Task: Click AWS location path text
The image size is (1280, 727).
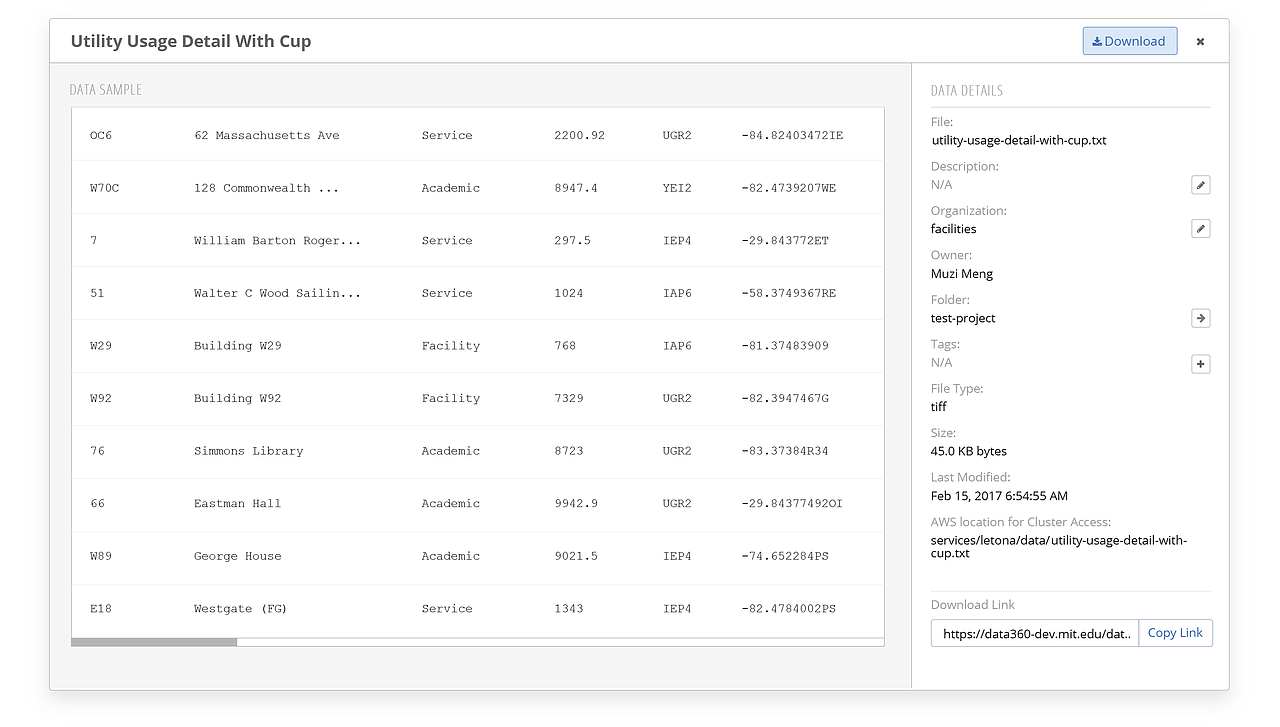Action: 1059,546
